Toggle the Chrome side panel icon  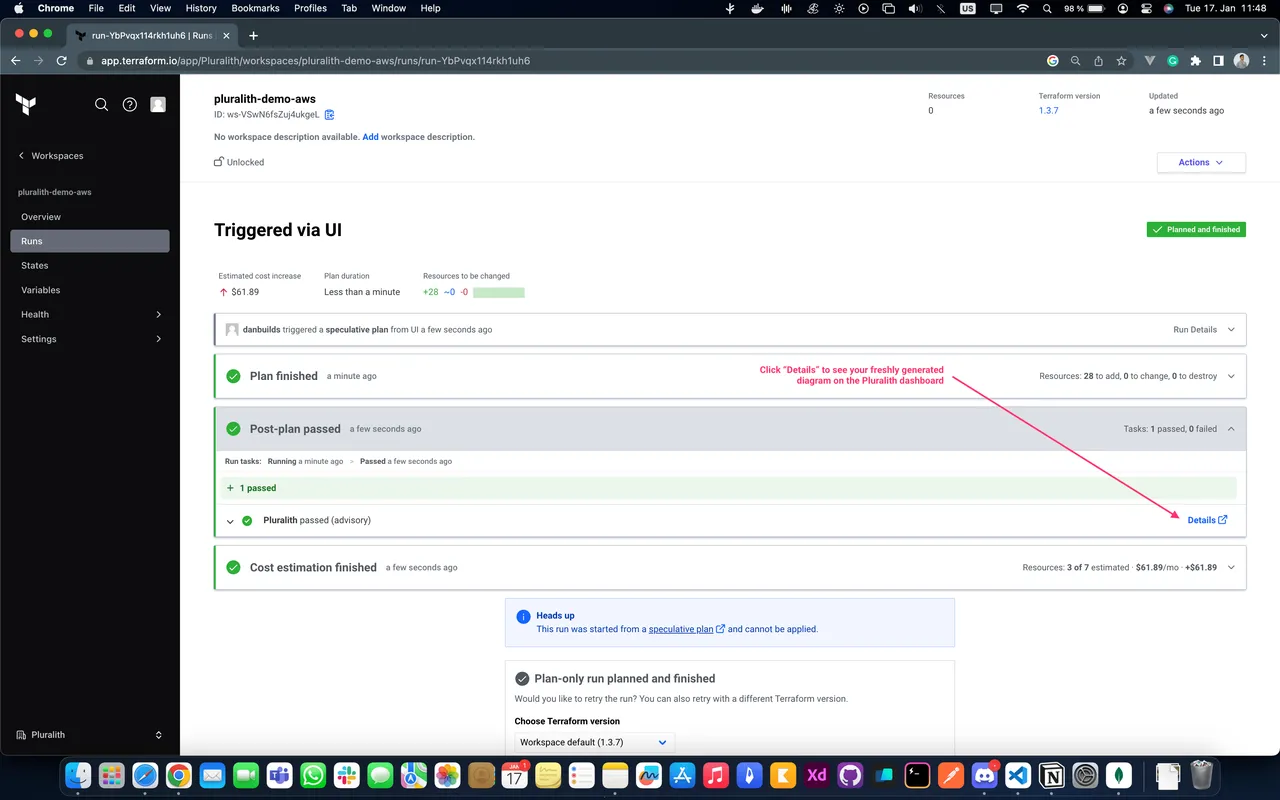point(1218,61)
